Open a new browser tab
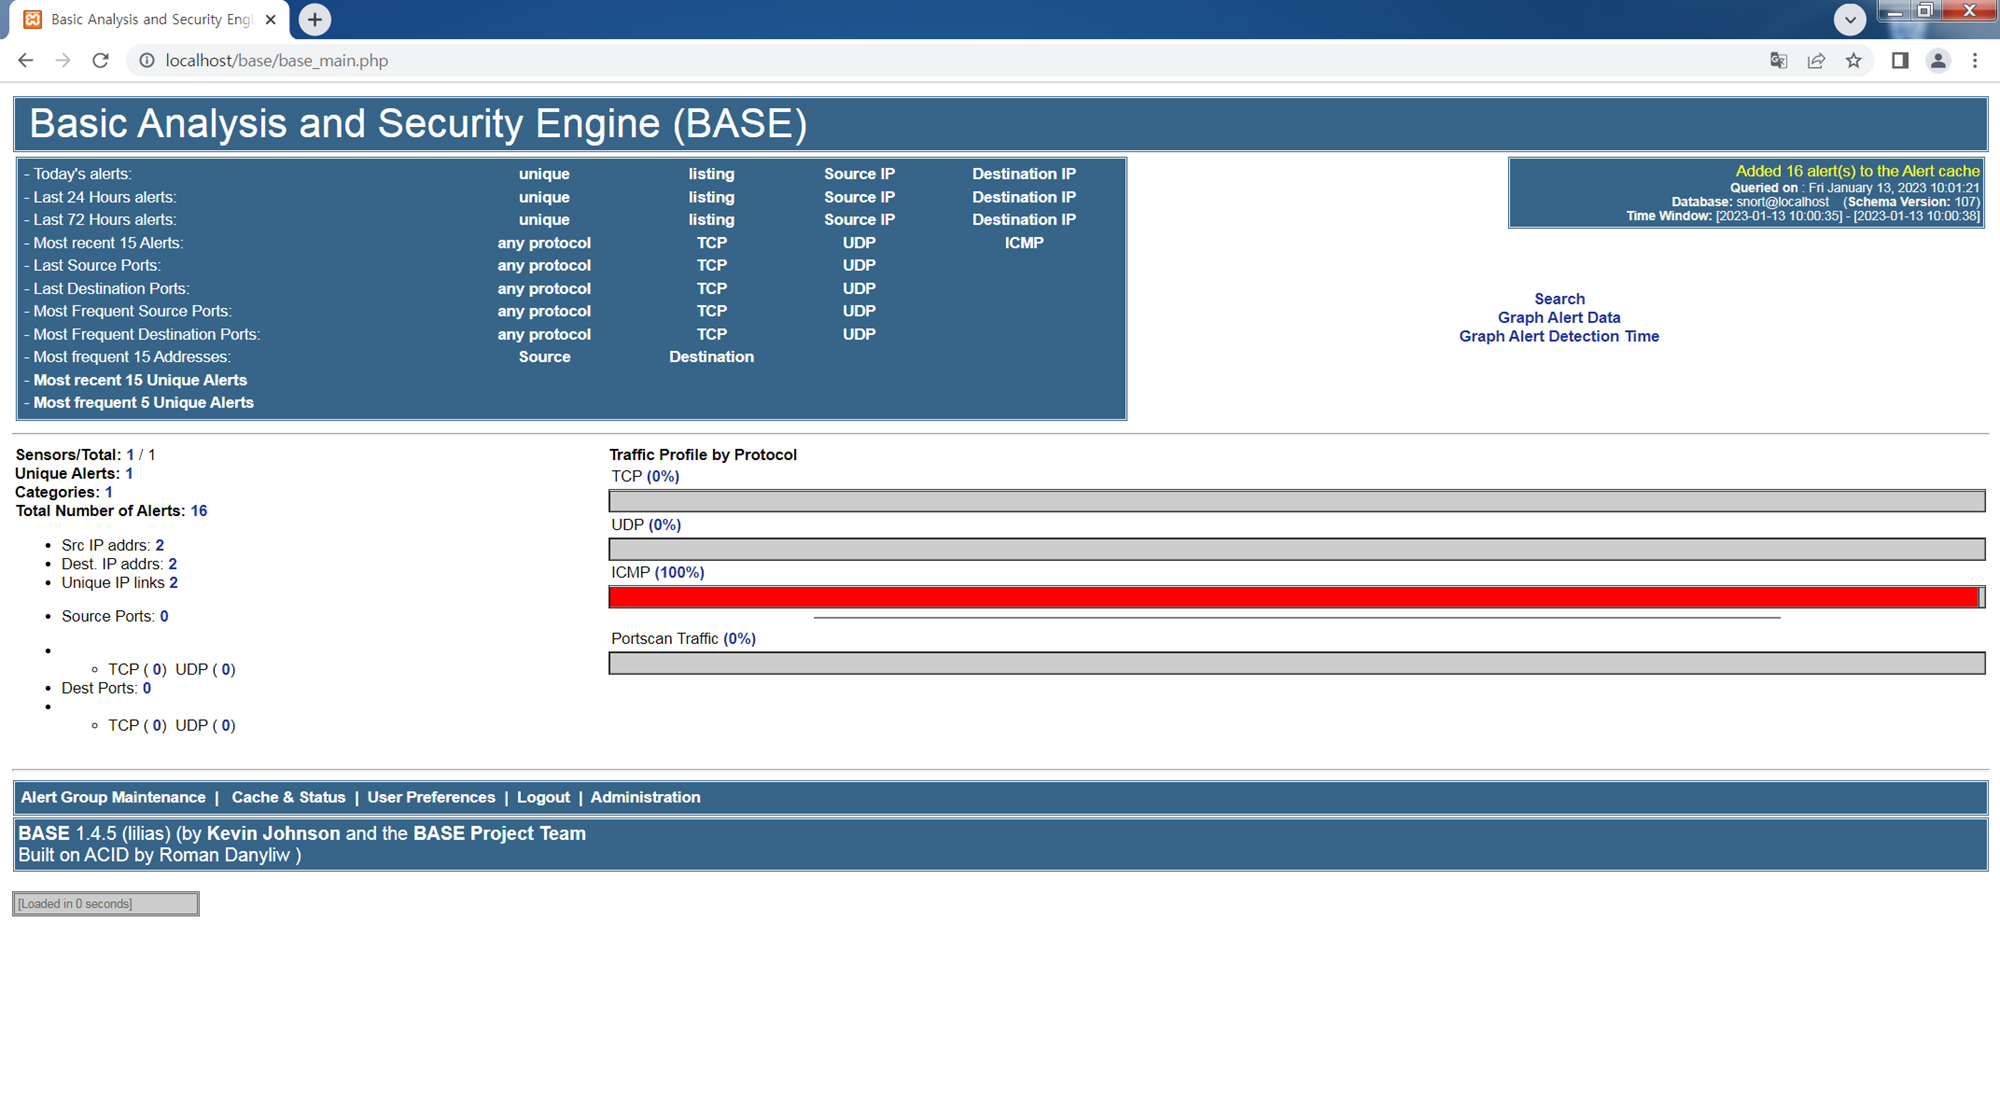Screen dimensions: 2000x1118 click(315, 19)
